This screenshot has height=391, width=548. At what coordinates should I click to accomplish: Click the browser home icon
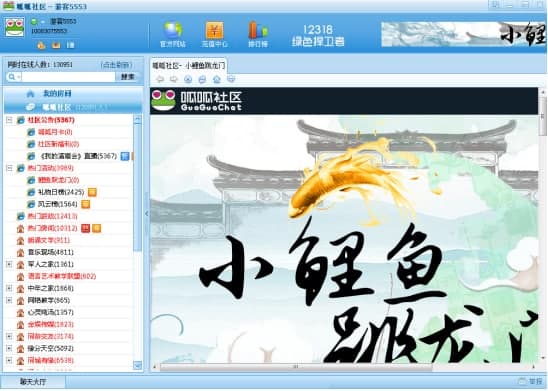coord(217,79)
